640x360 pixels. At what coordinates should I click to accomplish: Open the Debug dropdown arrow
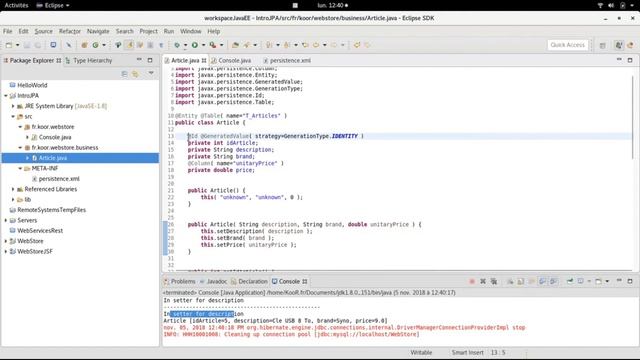pyautogui.click(x=185, y=45)
